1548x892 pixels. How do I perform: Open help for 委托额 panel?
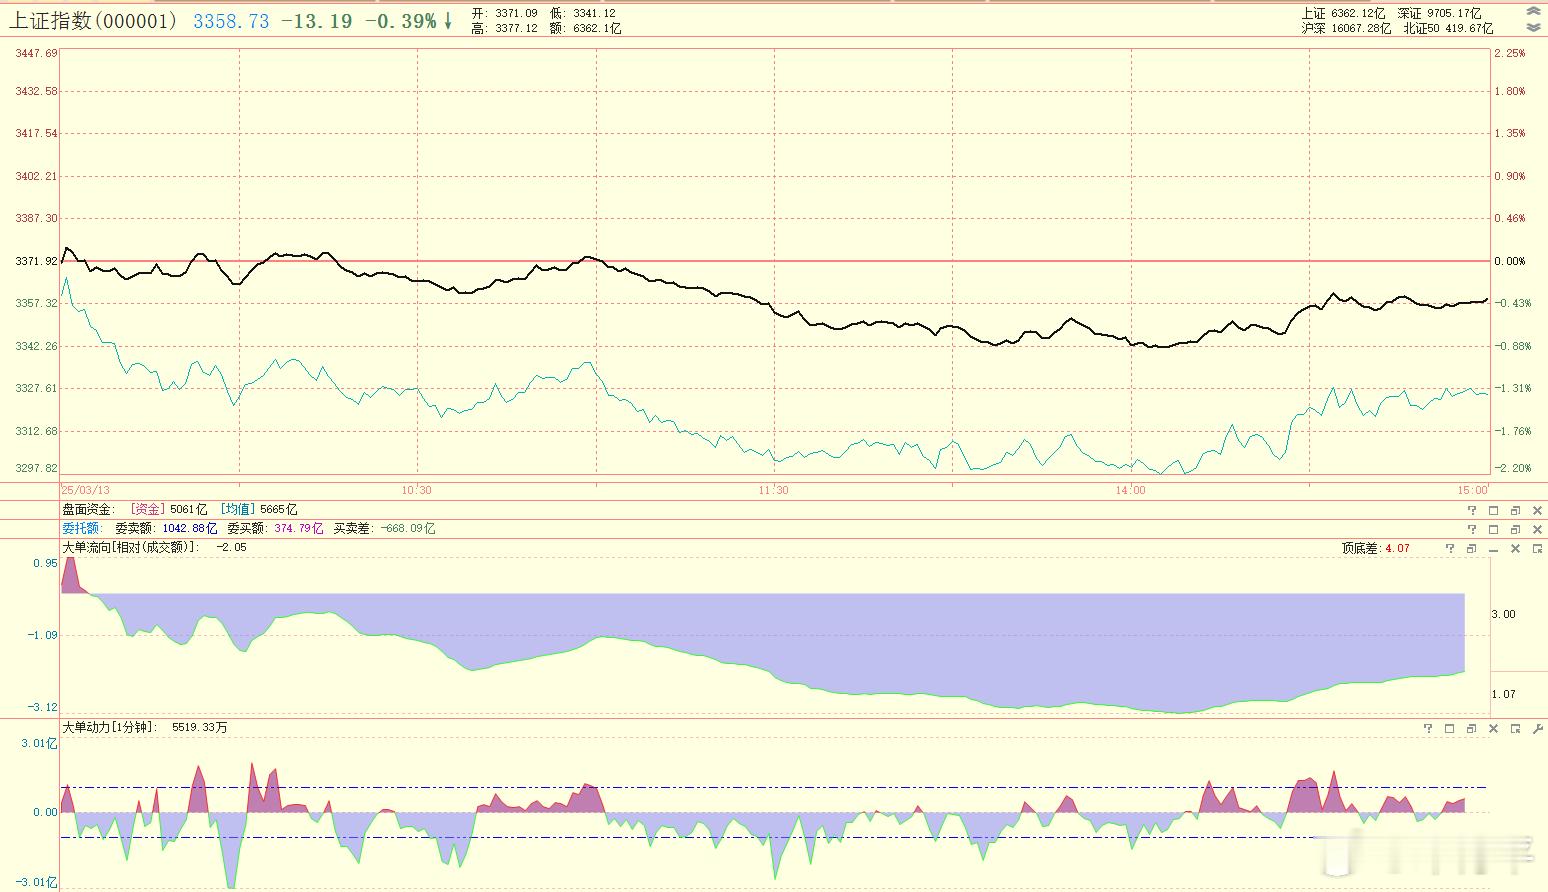pos(1471,529)
